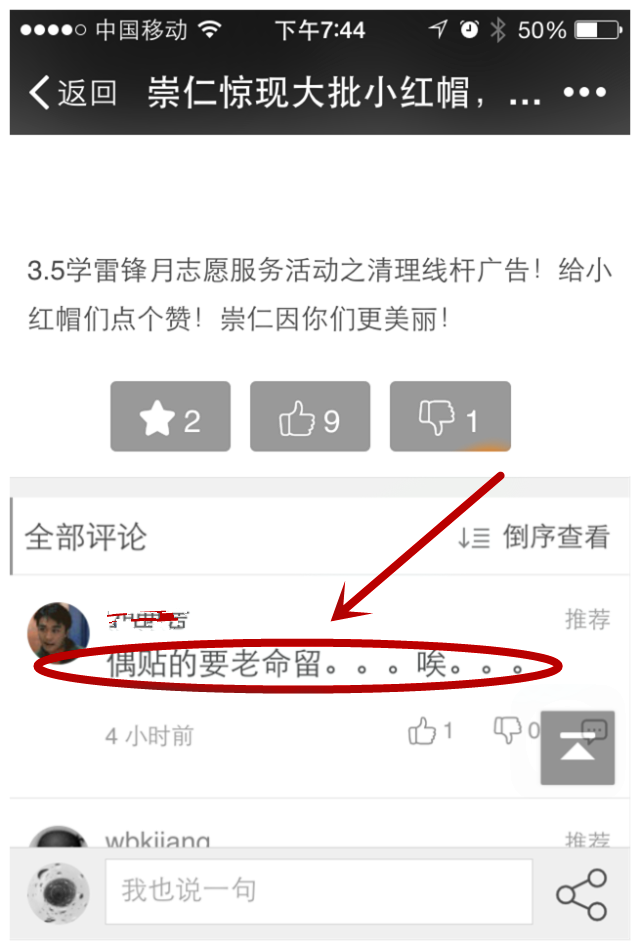
Task: Click the sort arrow icon beside 倒序查看
Action: [x=473, y=537]
